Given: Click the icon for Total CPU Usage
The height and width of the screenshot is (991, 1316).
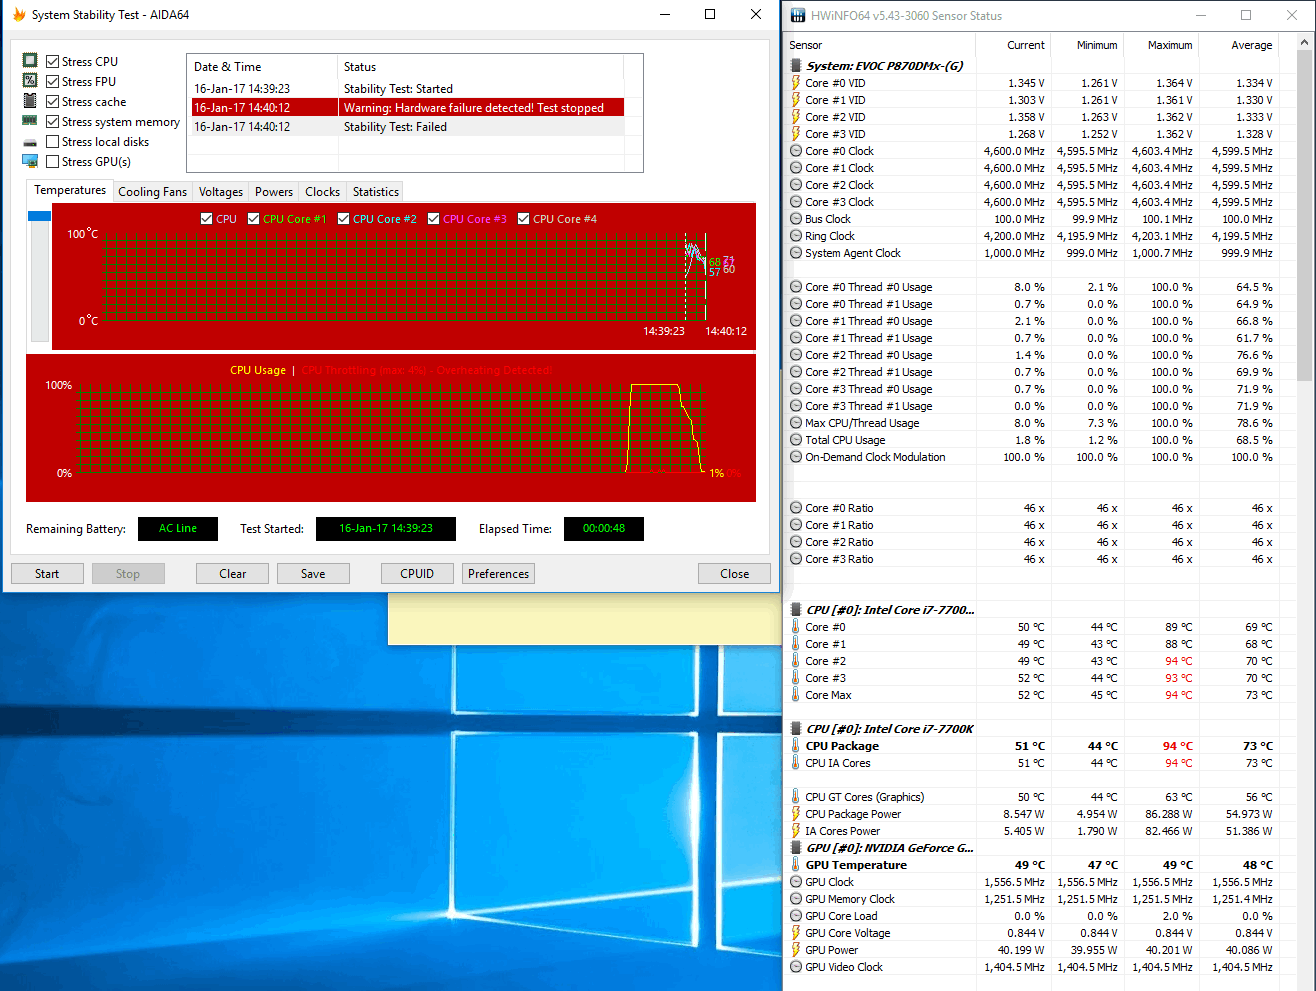Looking at the screenshot, I should pos(796,440).
